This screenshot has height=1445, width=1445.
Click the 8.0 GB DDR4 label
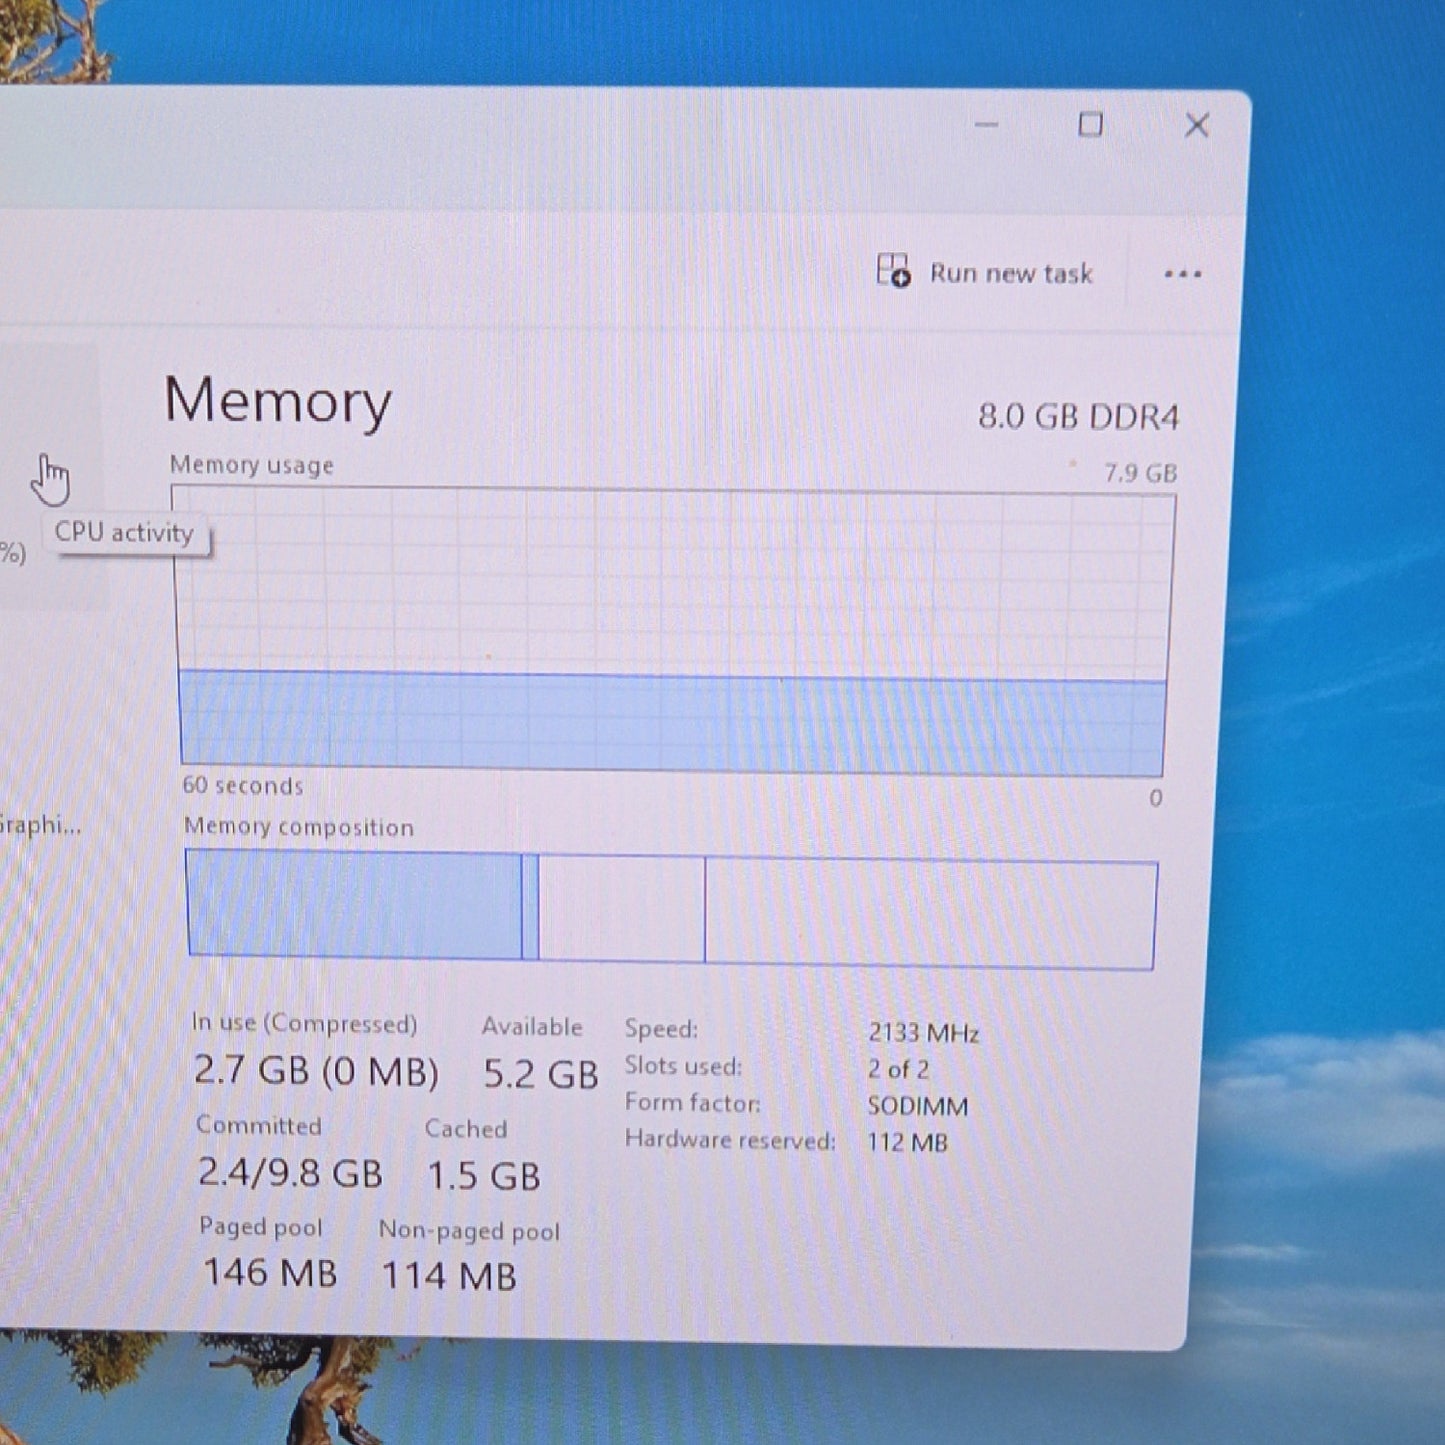[x=1078, y=416]
